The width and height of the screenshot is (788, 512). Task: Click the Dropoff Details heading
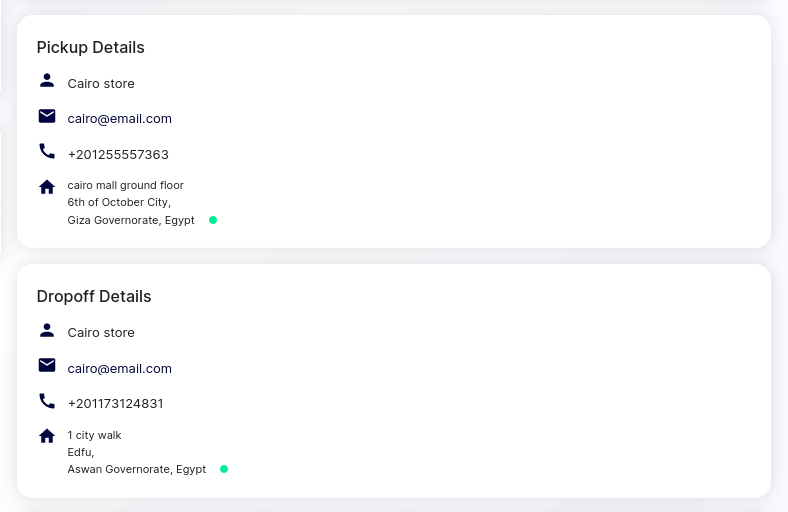(x=94, y=296)
